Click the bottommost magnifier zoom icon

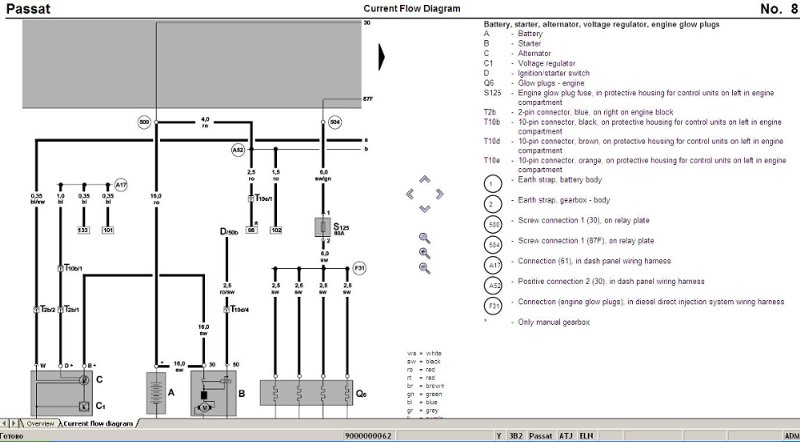click(x=424, y=268)
